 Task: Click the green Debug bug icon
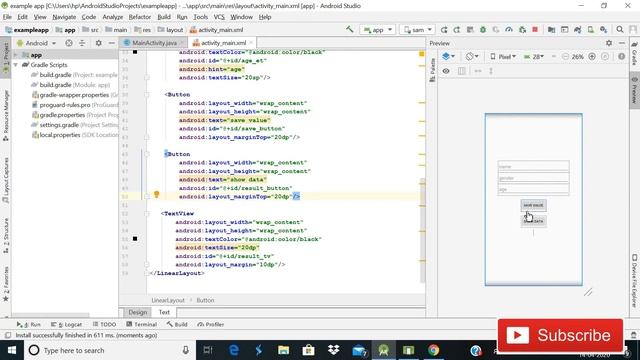click(483, 30)
